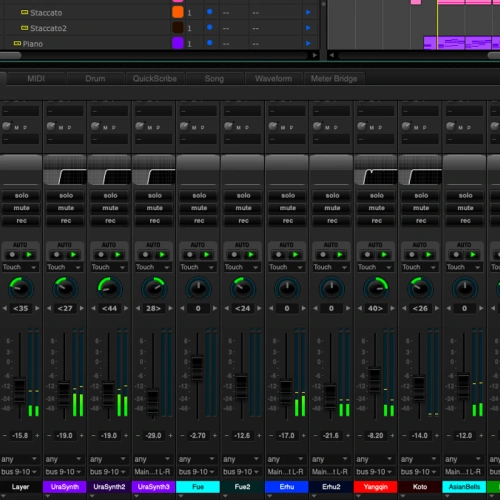Screen dimensions: 500x500
Task: Click minus button beside Koto volume -14.0
Action: (404, 436)
